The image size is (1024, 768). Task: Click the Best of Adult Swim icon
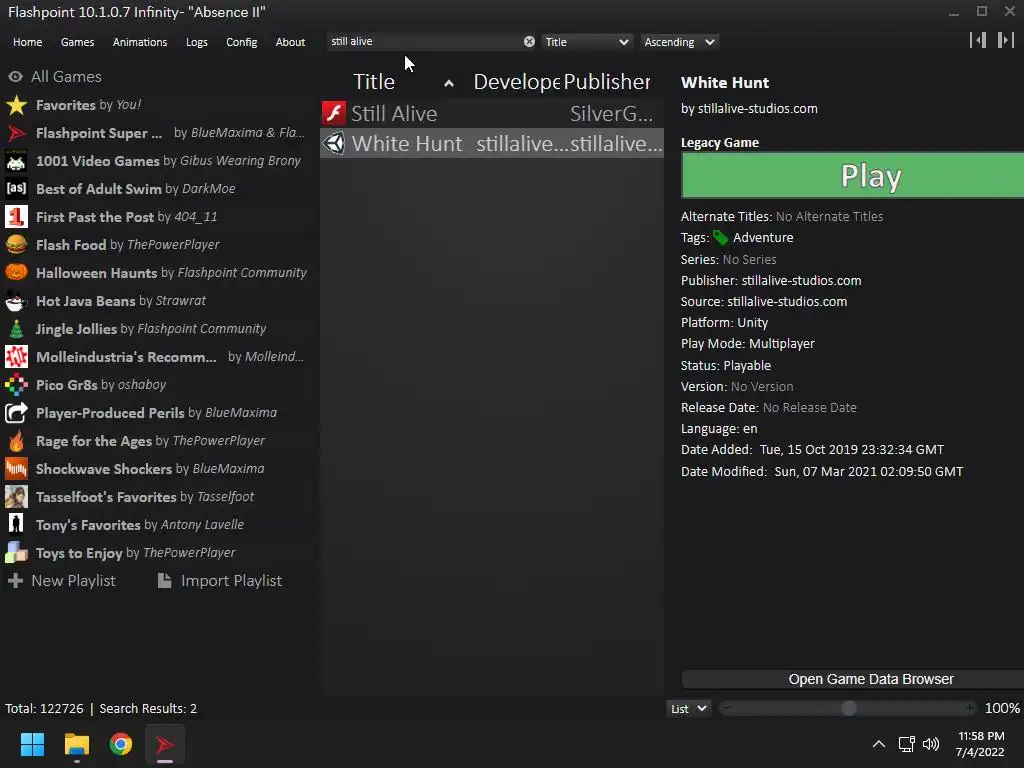click(x=16, y=189)
